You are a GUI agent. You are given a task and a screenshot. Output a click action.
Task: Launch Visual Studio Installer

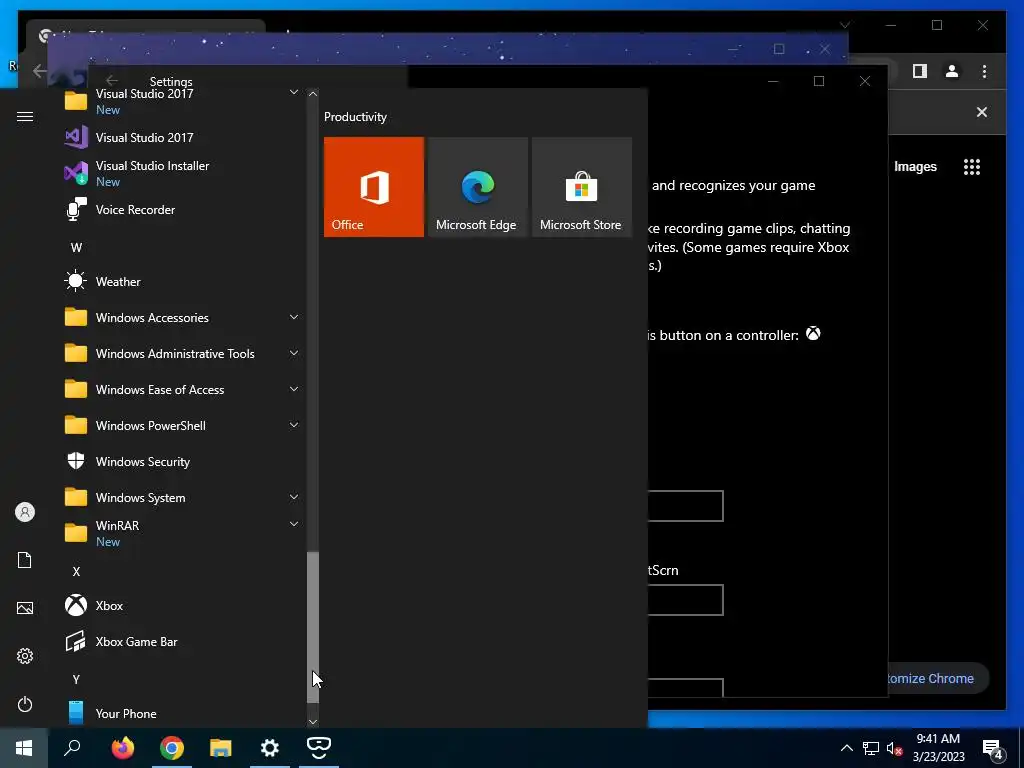point(152,173)
